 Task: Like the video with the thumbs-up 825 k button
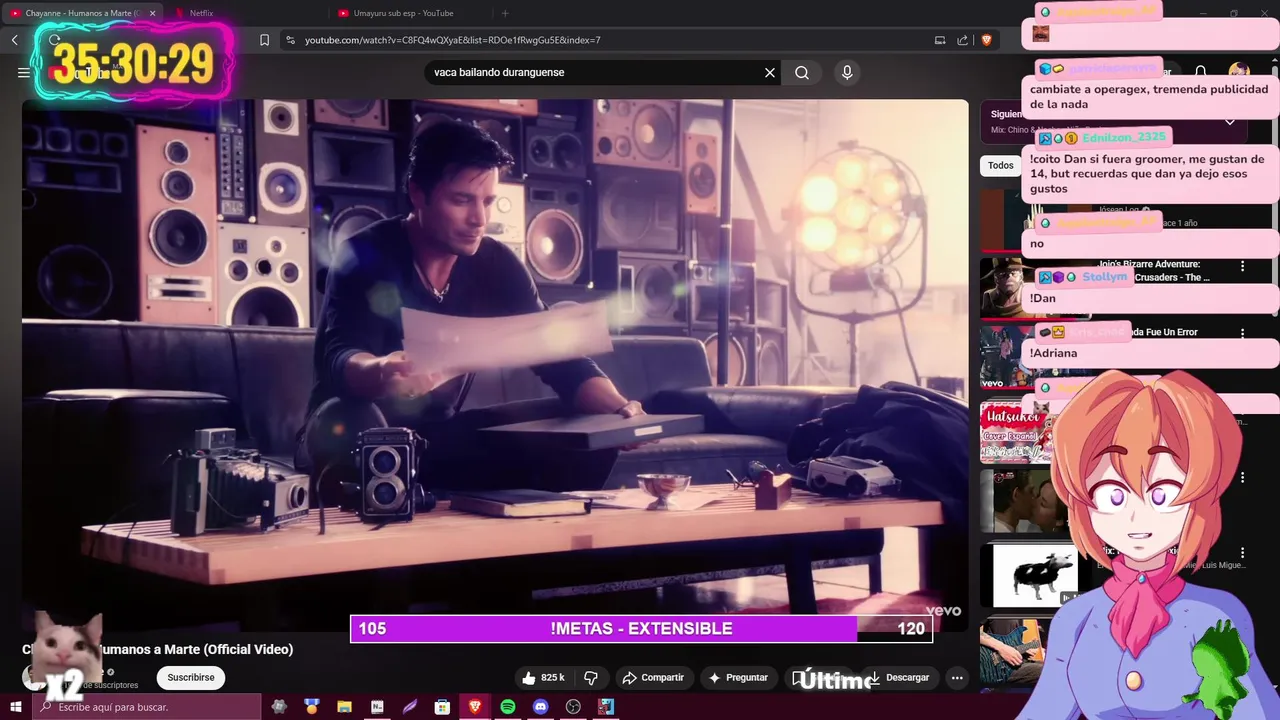[x=543, y=677]
